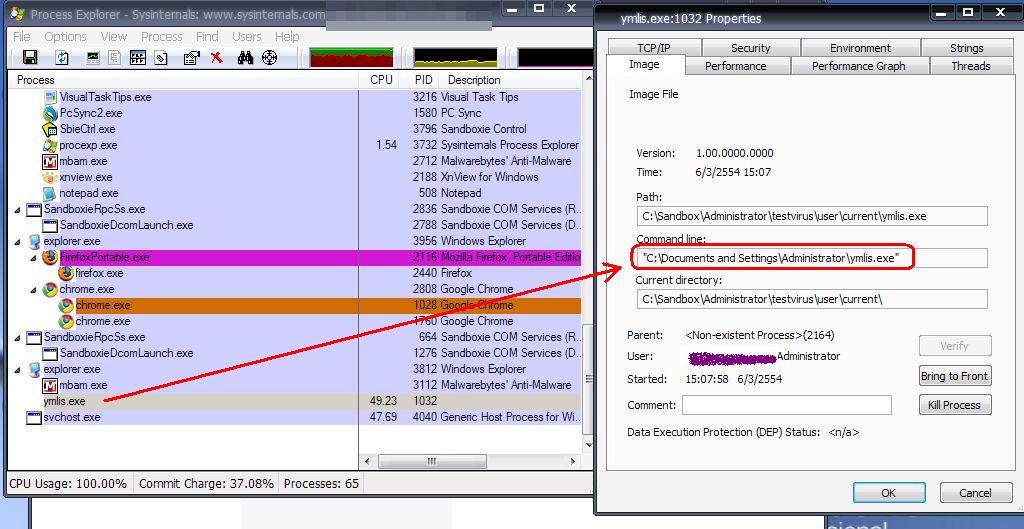Select the VisualTaskTips.exe process row
The image size is (1024, 529).
(293, 97)
